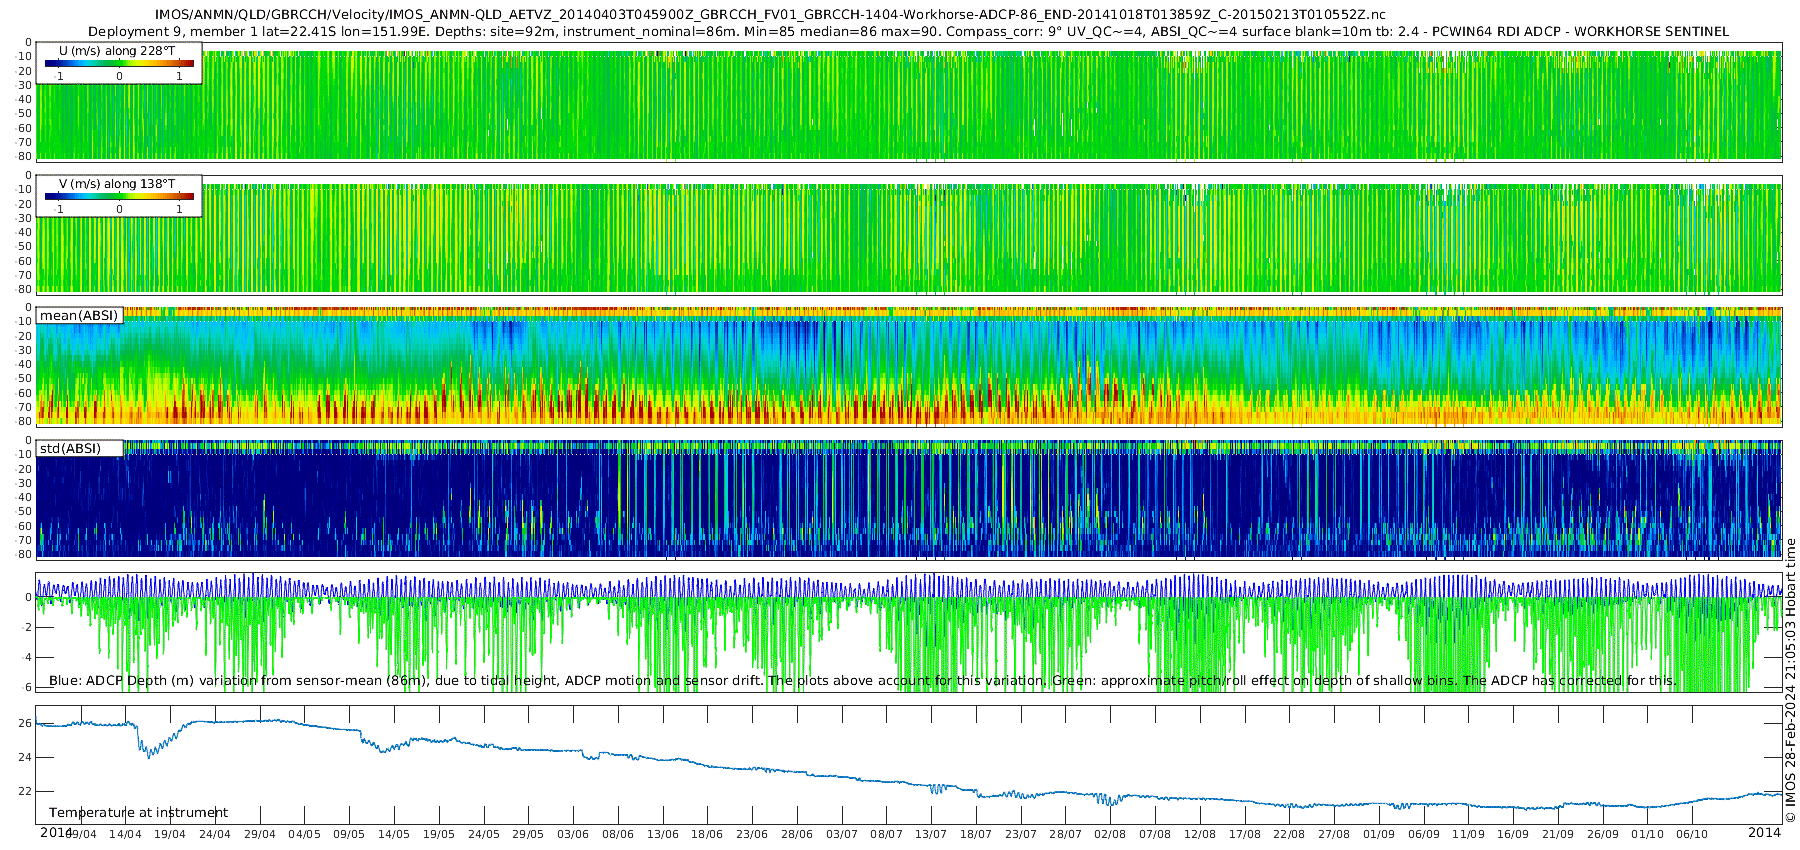Click the 80 depth tick on U panel
1800x850 pixels.
(26, 156)
